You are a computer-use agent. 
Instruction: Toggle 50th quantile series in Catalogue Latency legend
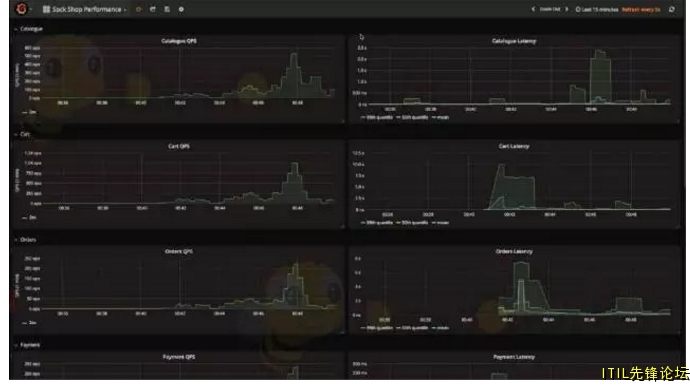[x=412, y=117]
